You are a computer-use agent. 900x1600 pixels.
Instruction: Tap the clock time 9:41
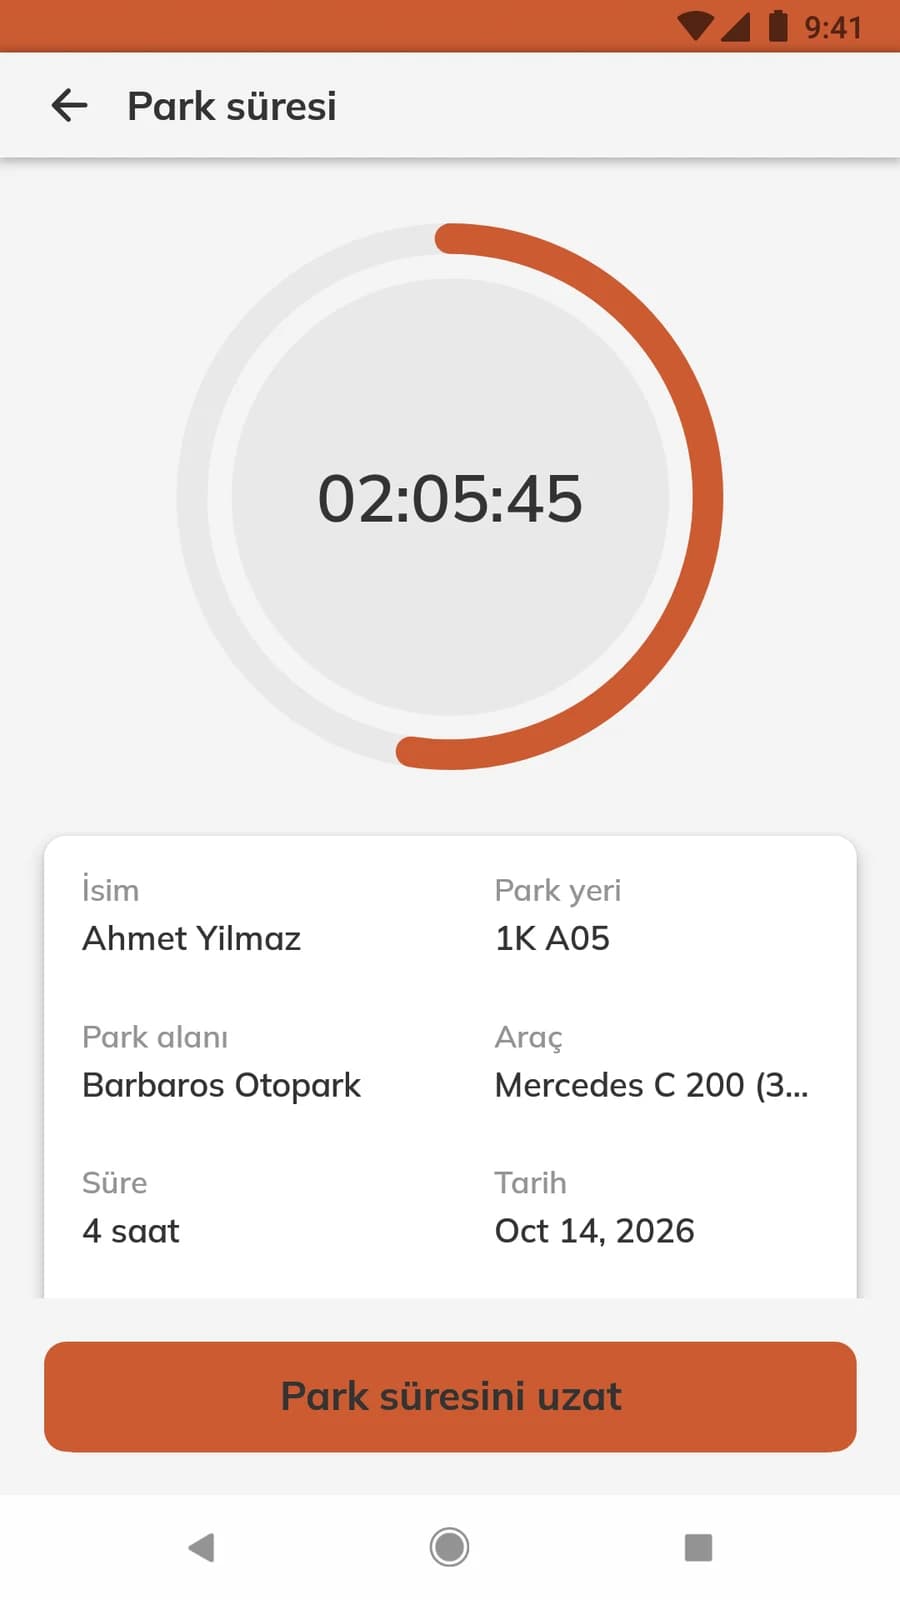832,27
